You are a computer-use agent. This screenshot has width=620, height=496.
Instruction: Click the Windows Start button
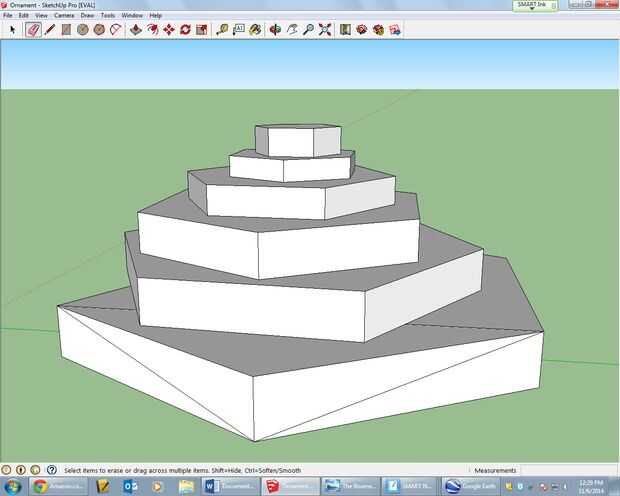coord(12,486)
